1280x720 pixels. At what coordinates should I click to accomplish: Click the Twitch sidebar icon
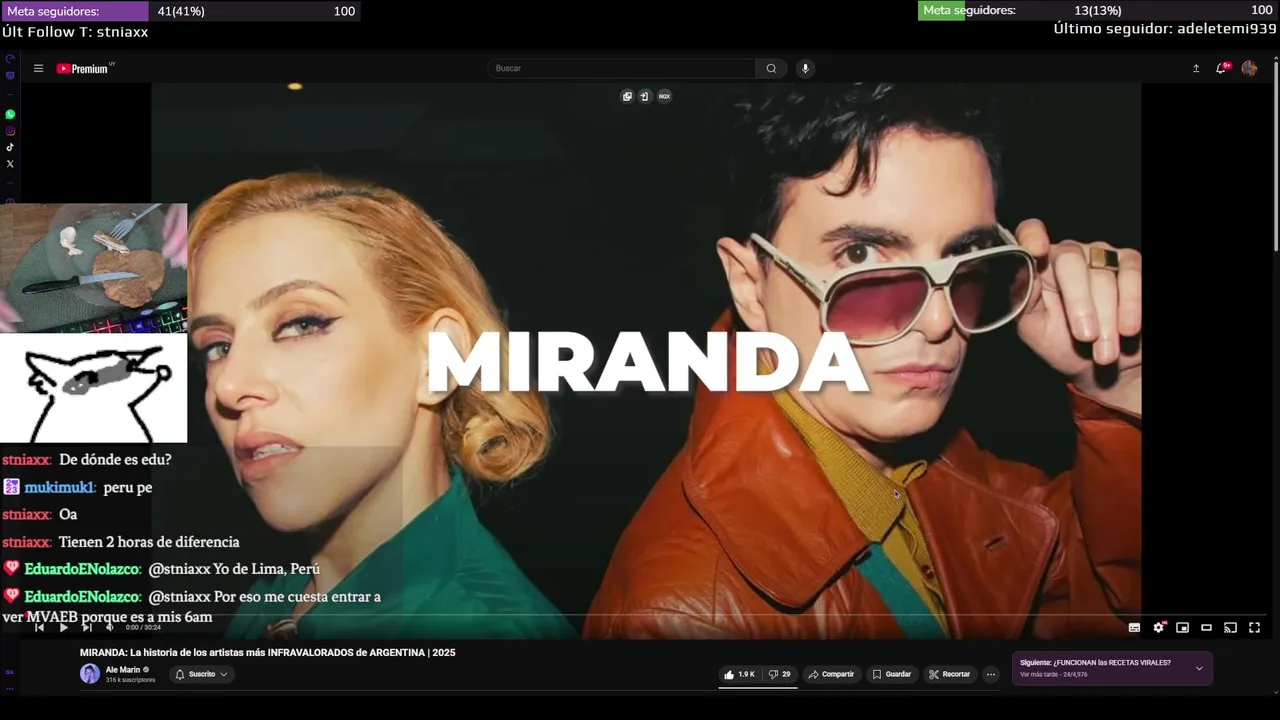pyautogui.click(x=10, y=76)
